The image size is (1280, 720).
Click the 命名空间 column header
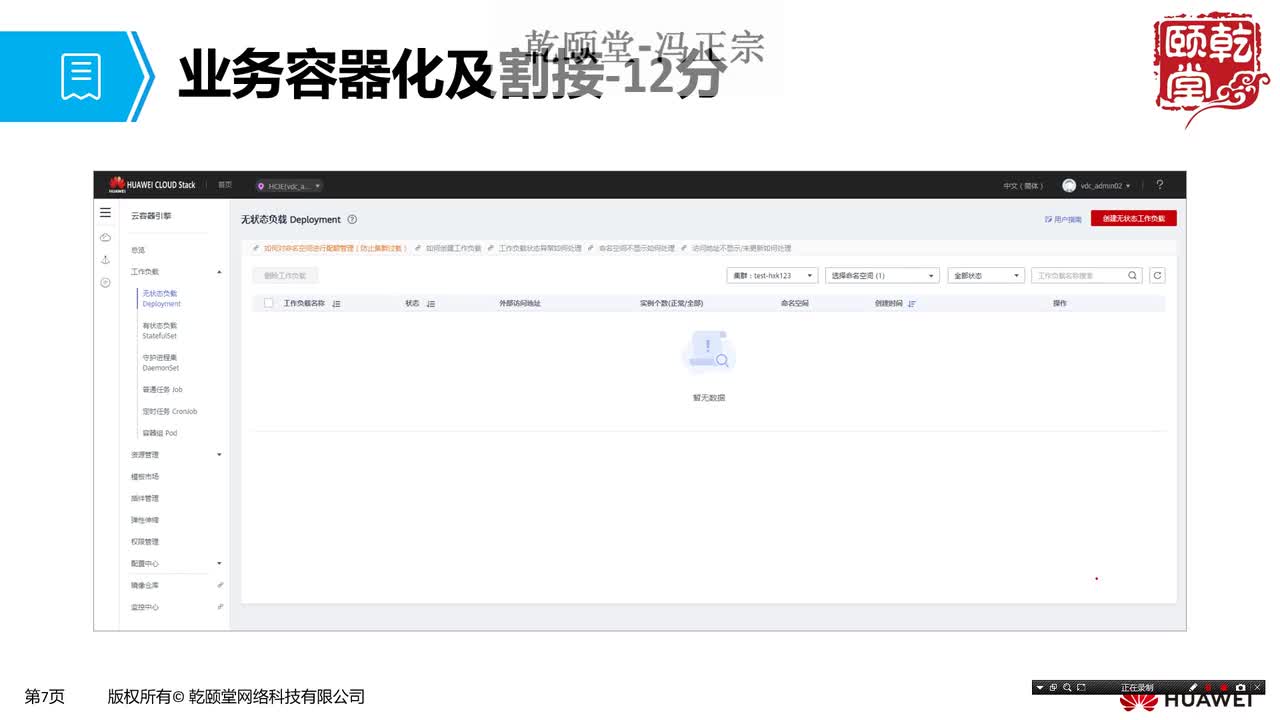[x=795, y=303]
